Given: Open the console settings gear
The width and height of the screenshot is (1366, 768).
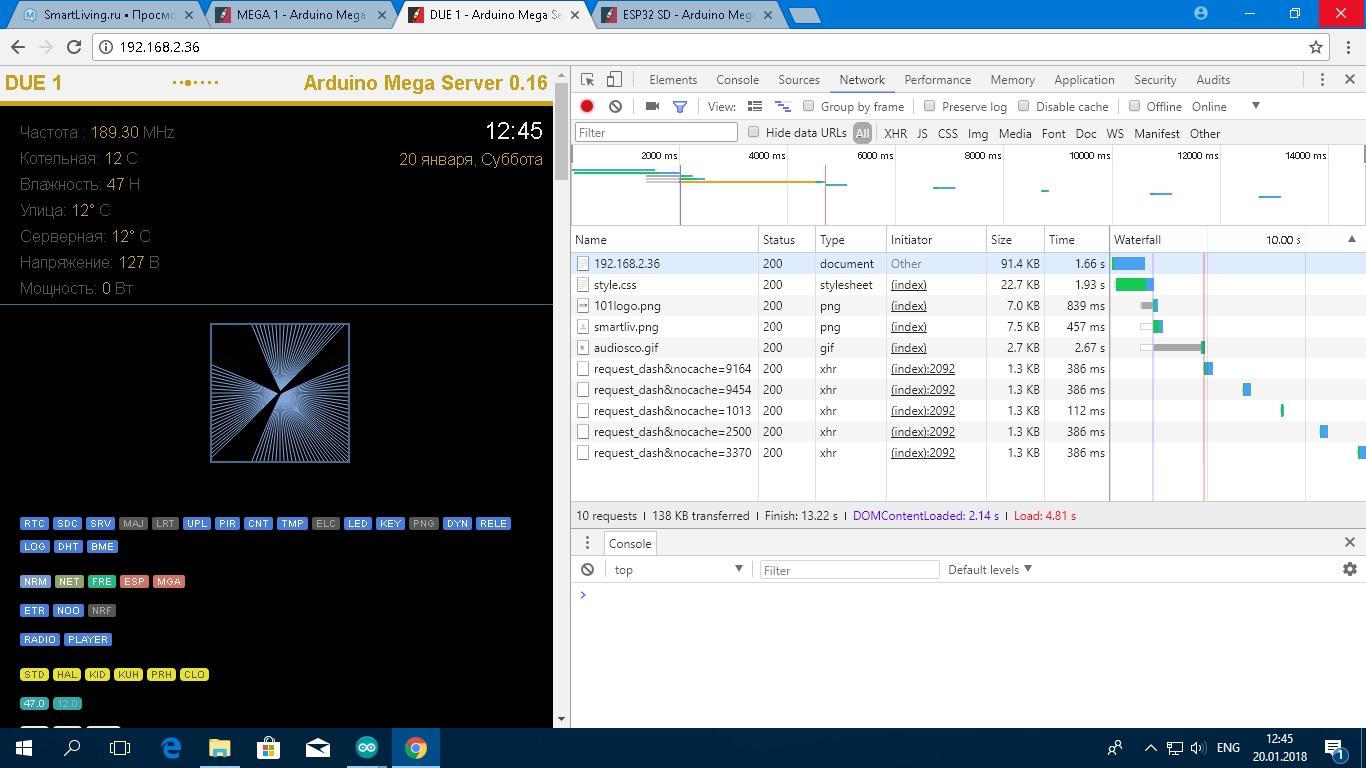Looking at the screenshot, I should point(1349,569).
